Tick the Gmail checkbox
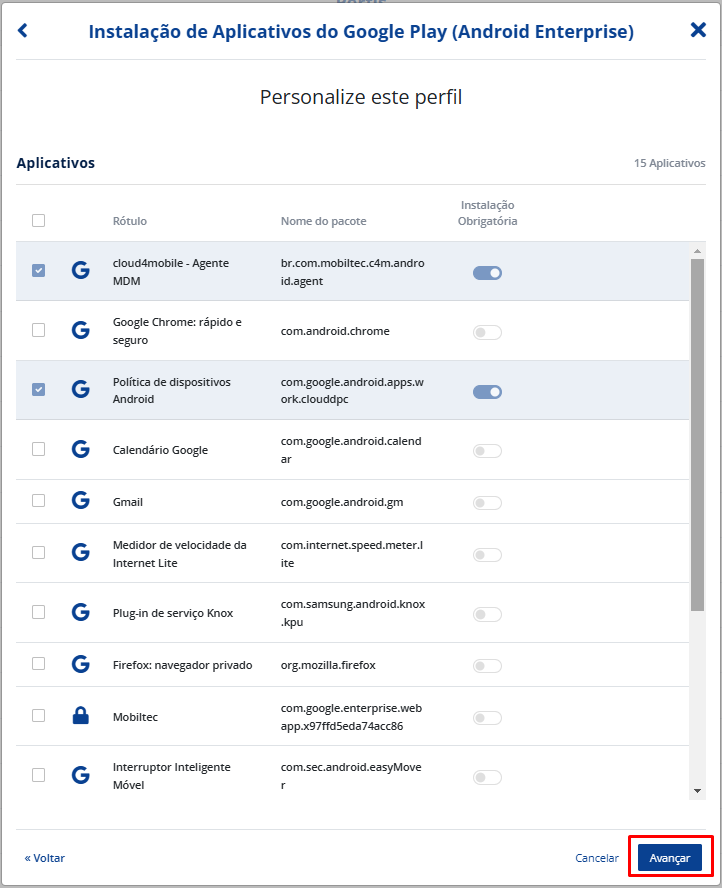Viewport: 722px width, 888px height. click(x=39, y=501)
